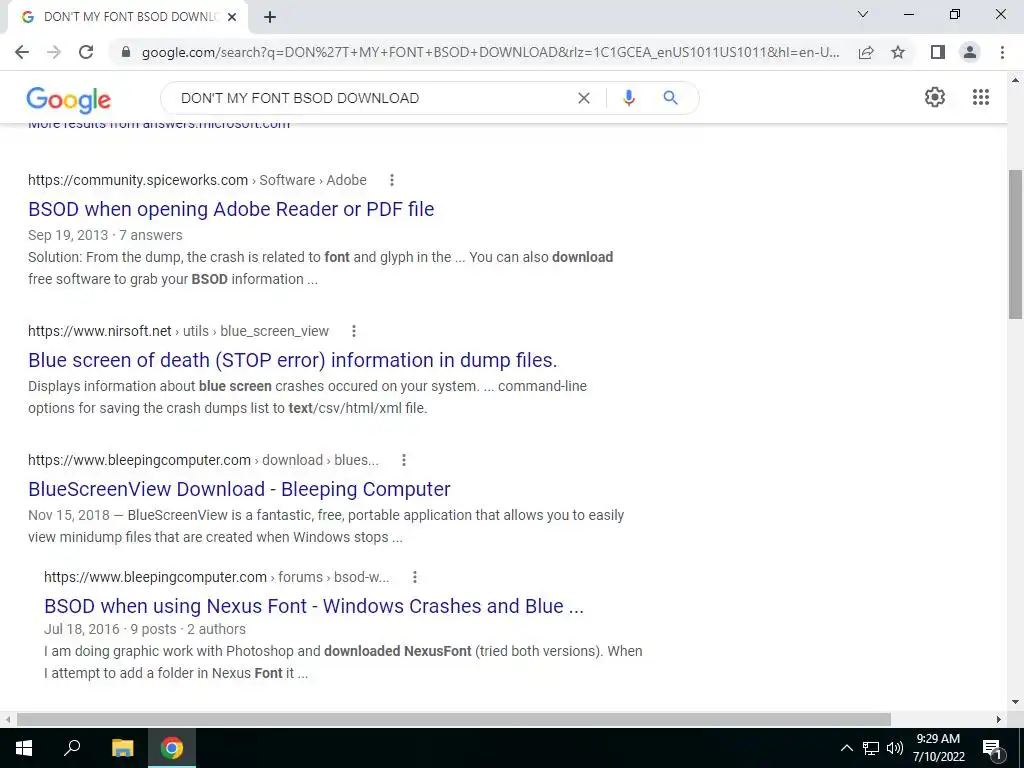
Task: Click the scroll-up arrow of vertical scrollbar
Action: [x=1015, y=80]
